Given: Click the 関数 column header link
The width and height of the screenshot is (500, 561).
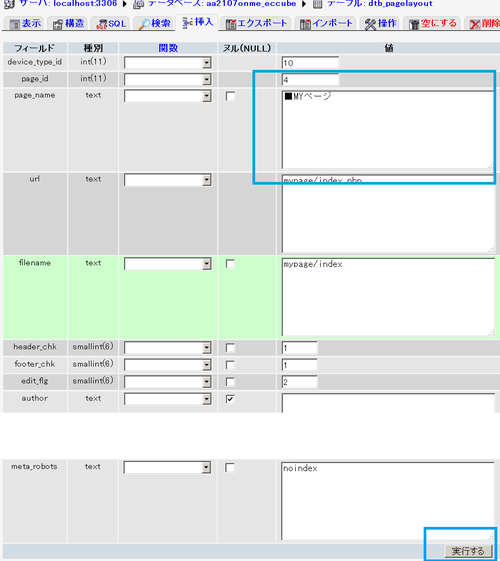Looking at the screenshot, I should (168, 48).
